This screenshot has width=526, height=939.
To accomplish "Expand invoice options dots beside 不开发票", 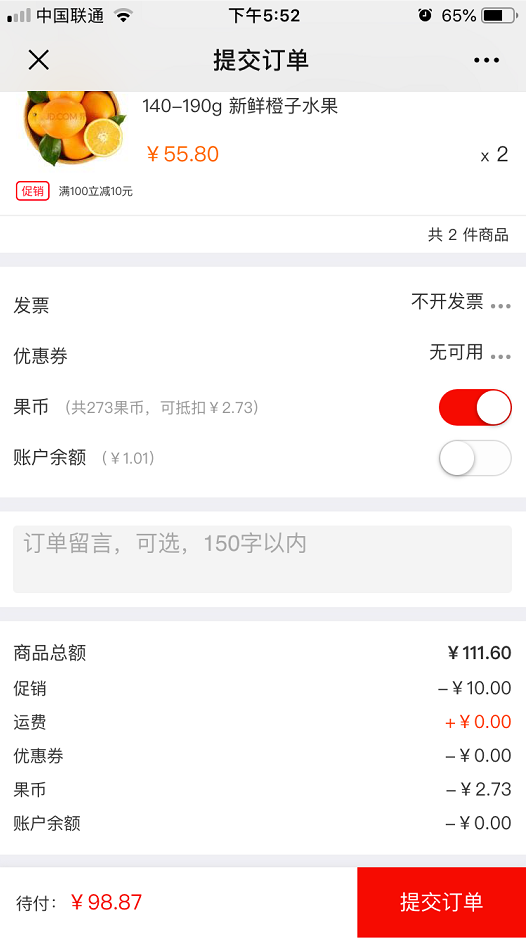I will point(501,306).
